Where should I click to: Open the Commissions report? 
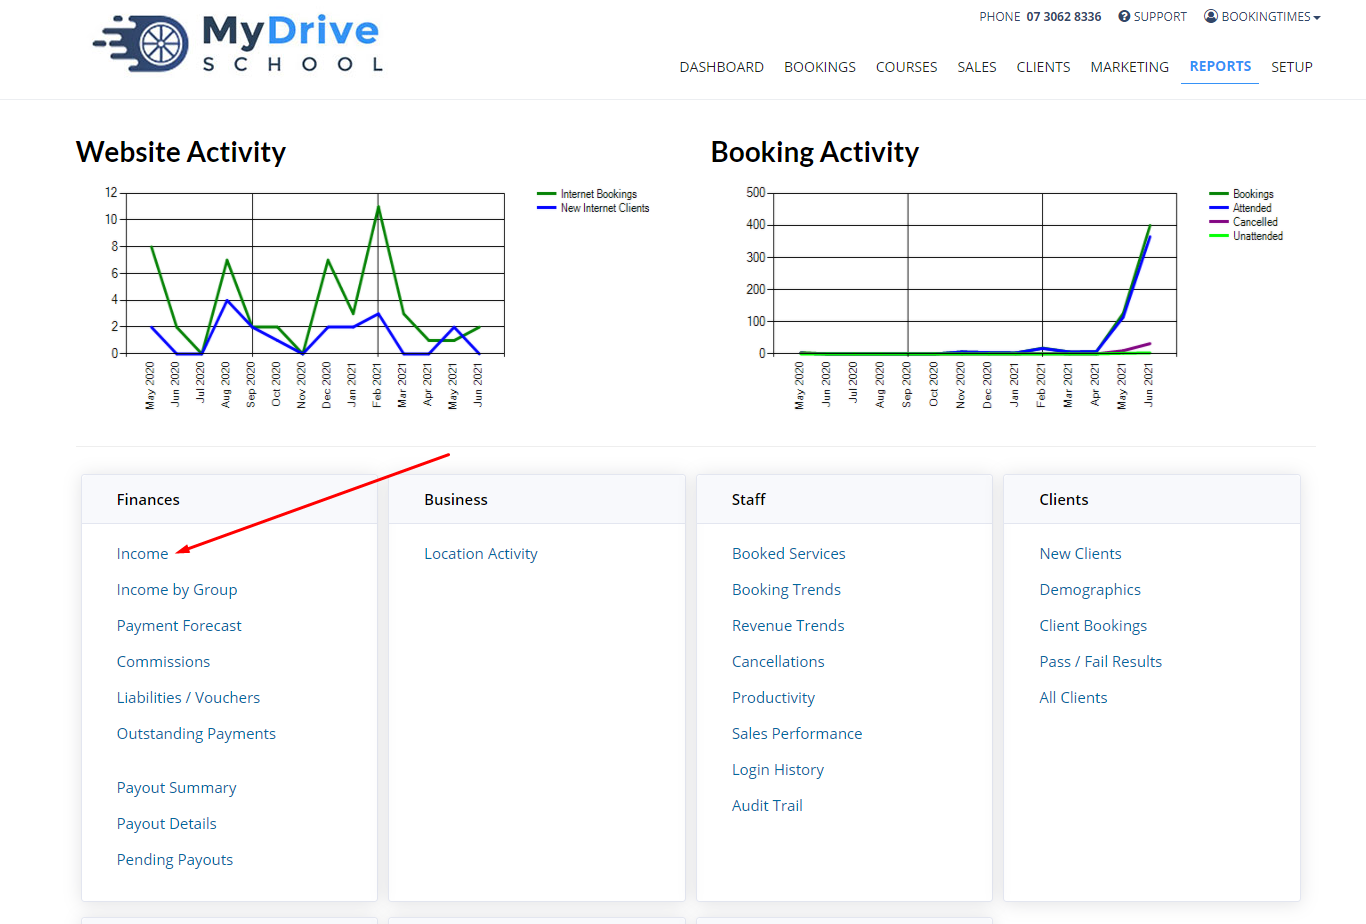(163, 662)
